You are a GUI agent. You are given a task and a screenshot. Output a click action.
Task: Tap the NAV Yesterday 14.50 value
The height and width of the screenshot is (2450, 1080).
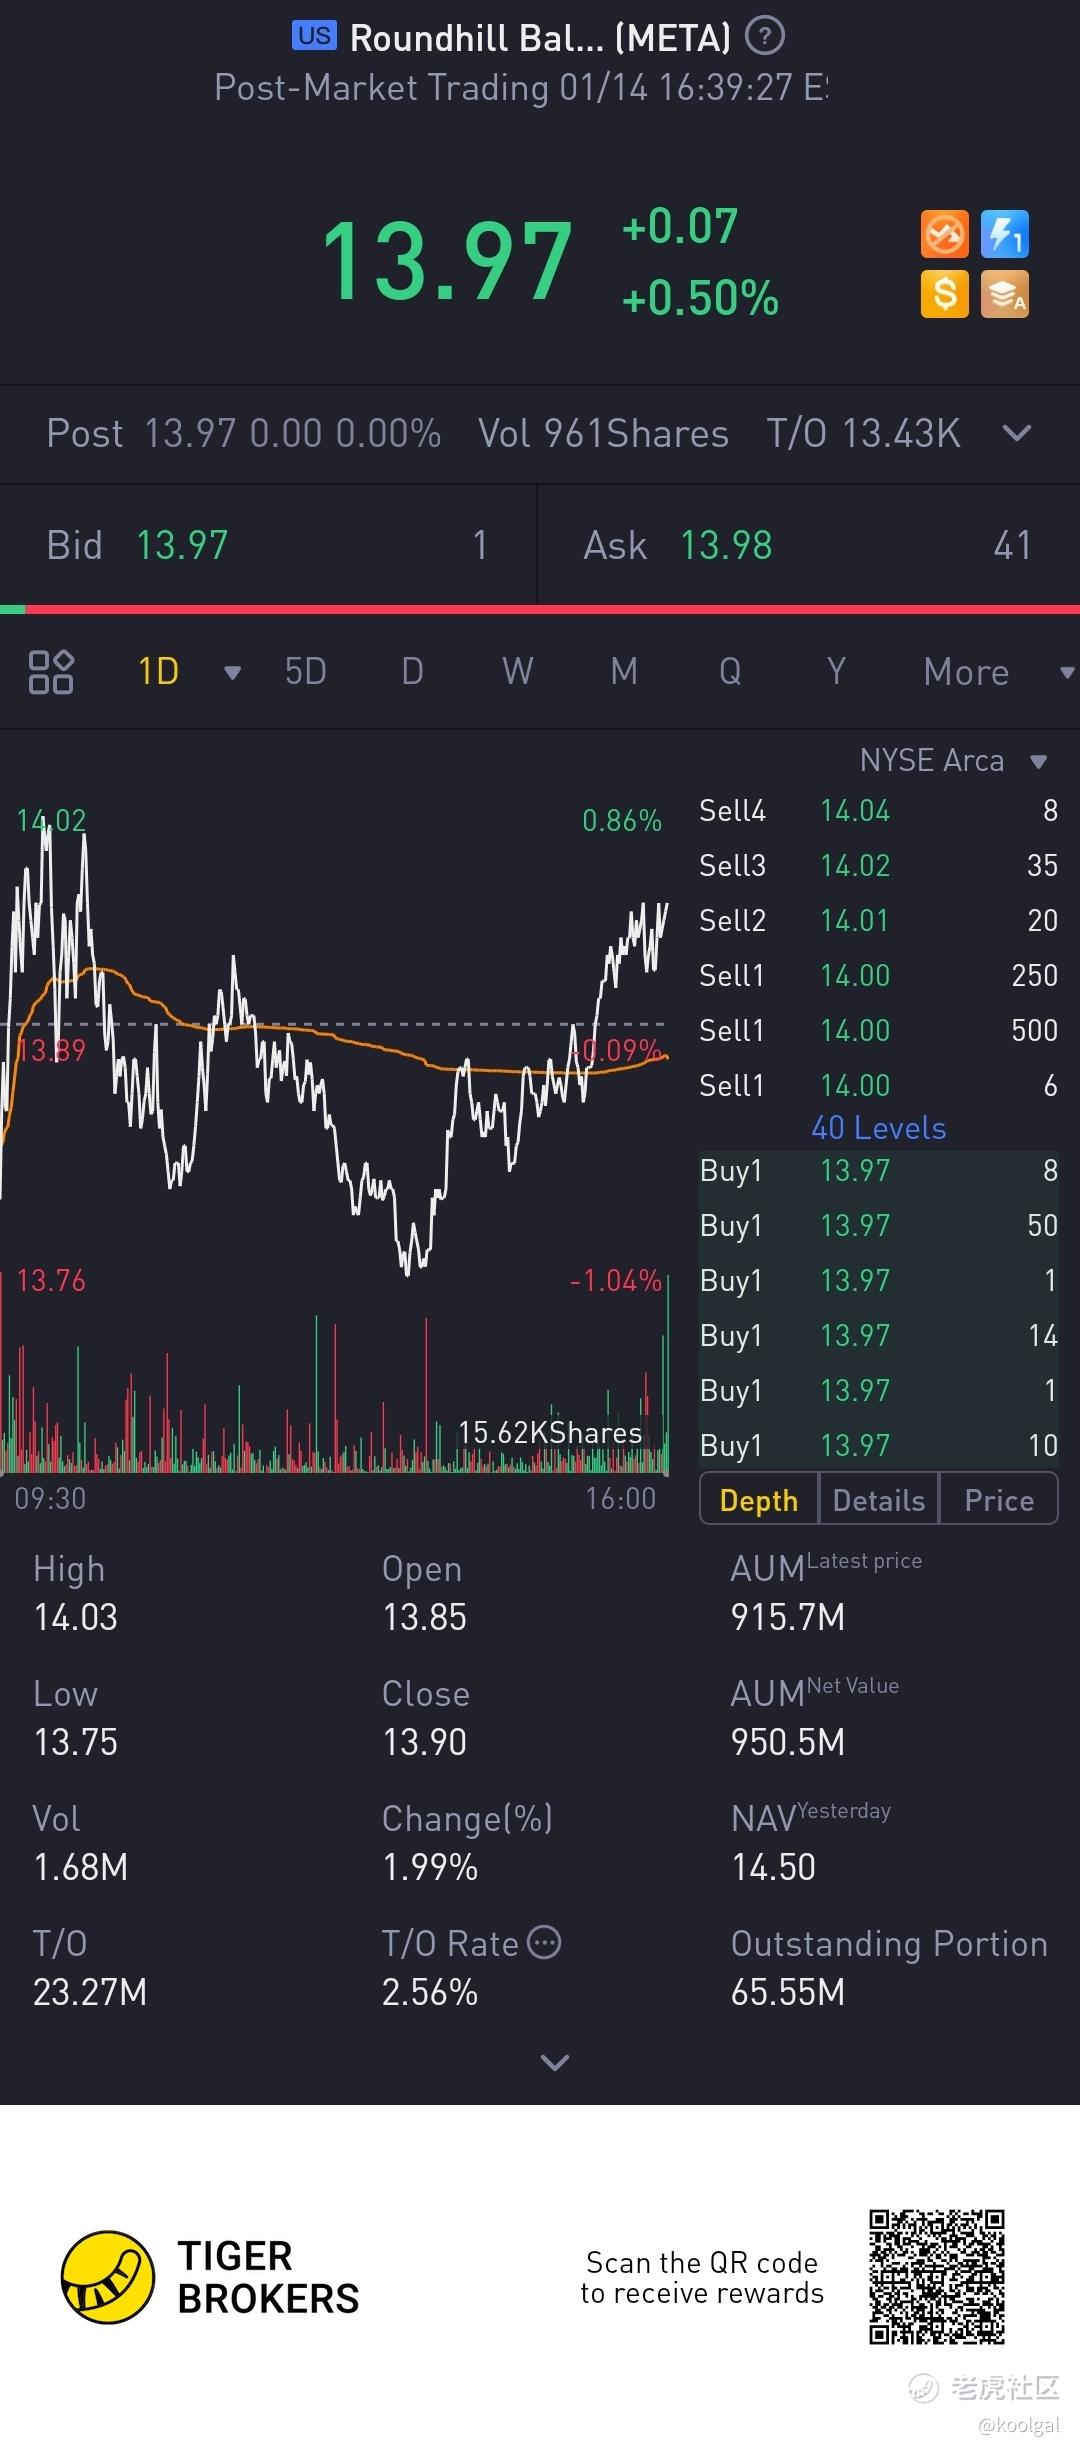[x=774, y=1867]
